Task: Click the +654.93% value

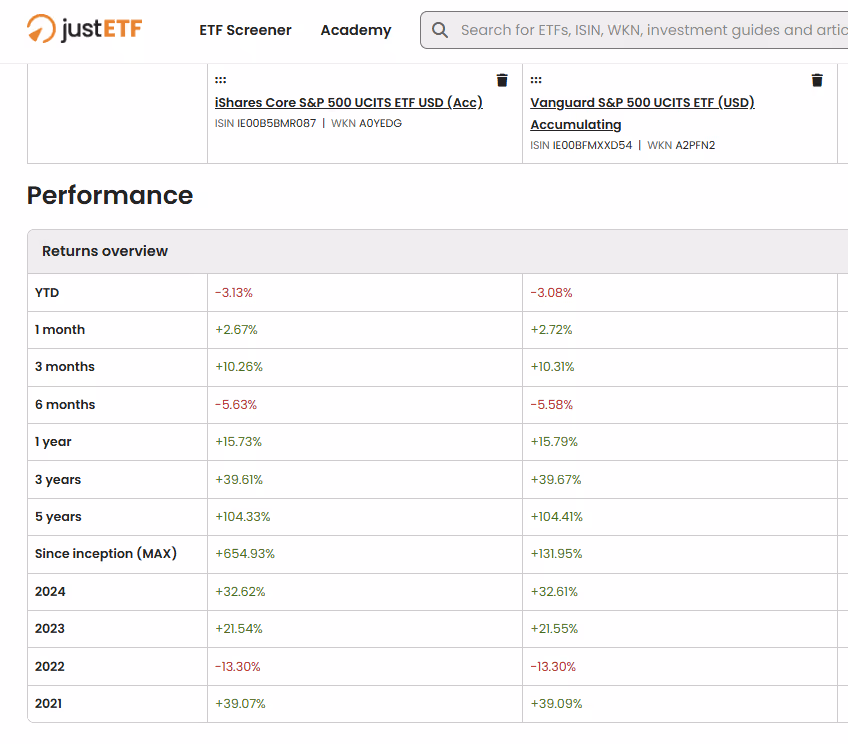Action: 245,554
